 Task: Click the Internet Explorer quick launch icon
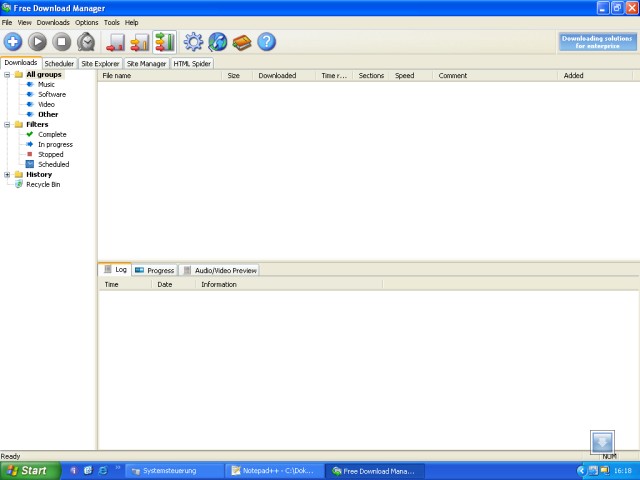coord(103,471)
